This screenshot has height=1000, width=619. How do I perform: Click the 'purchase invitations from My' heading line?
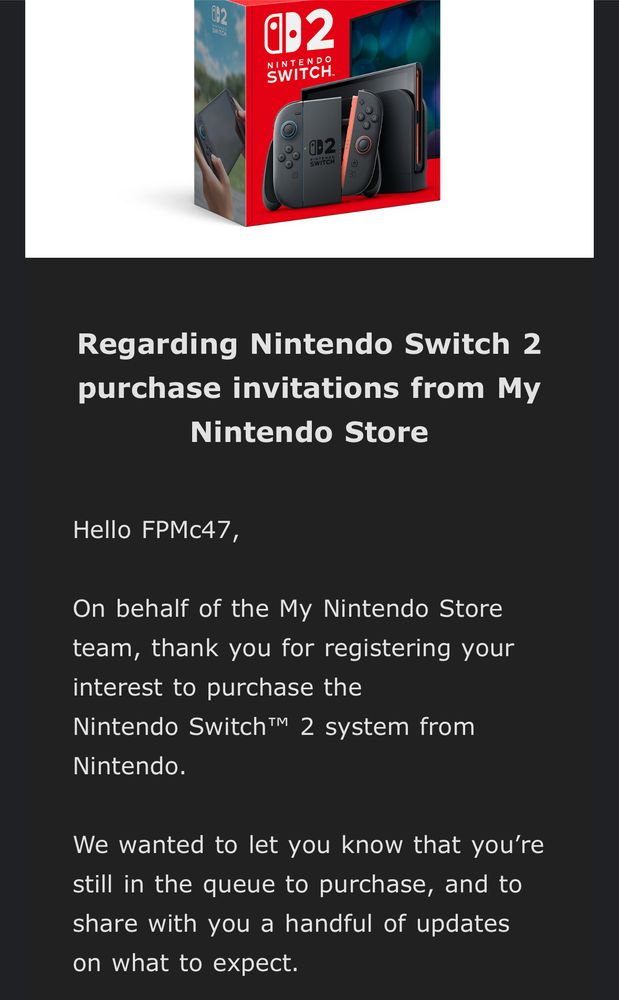[309, 388]
